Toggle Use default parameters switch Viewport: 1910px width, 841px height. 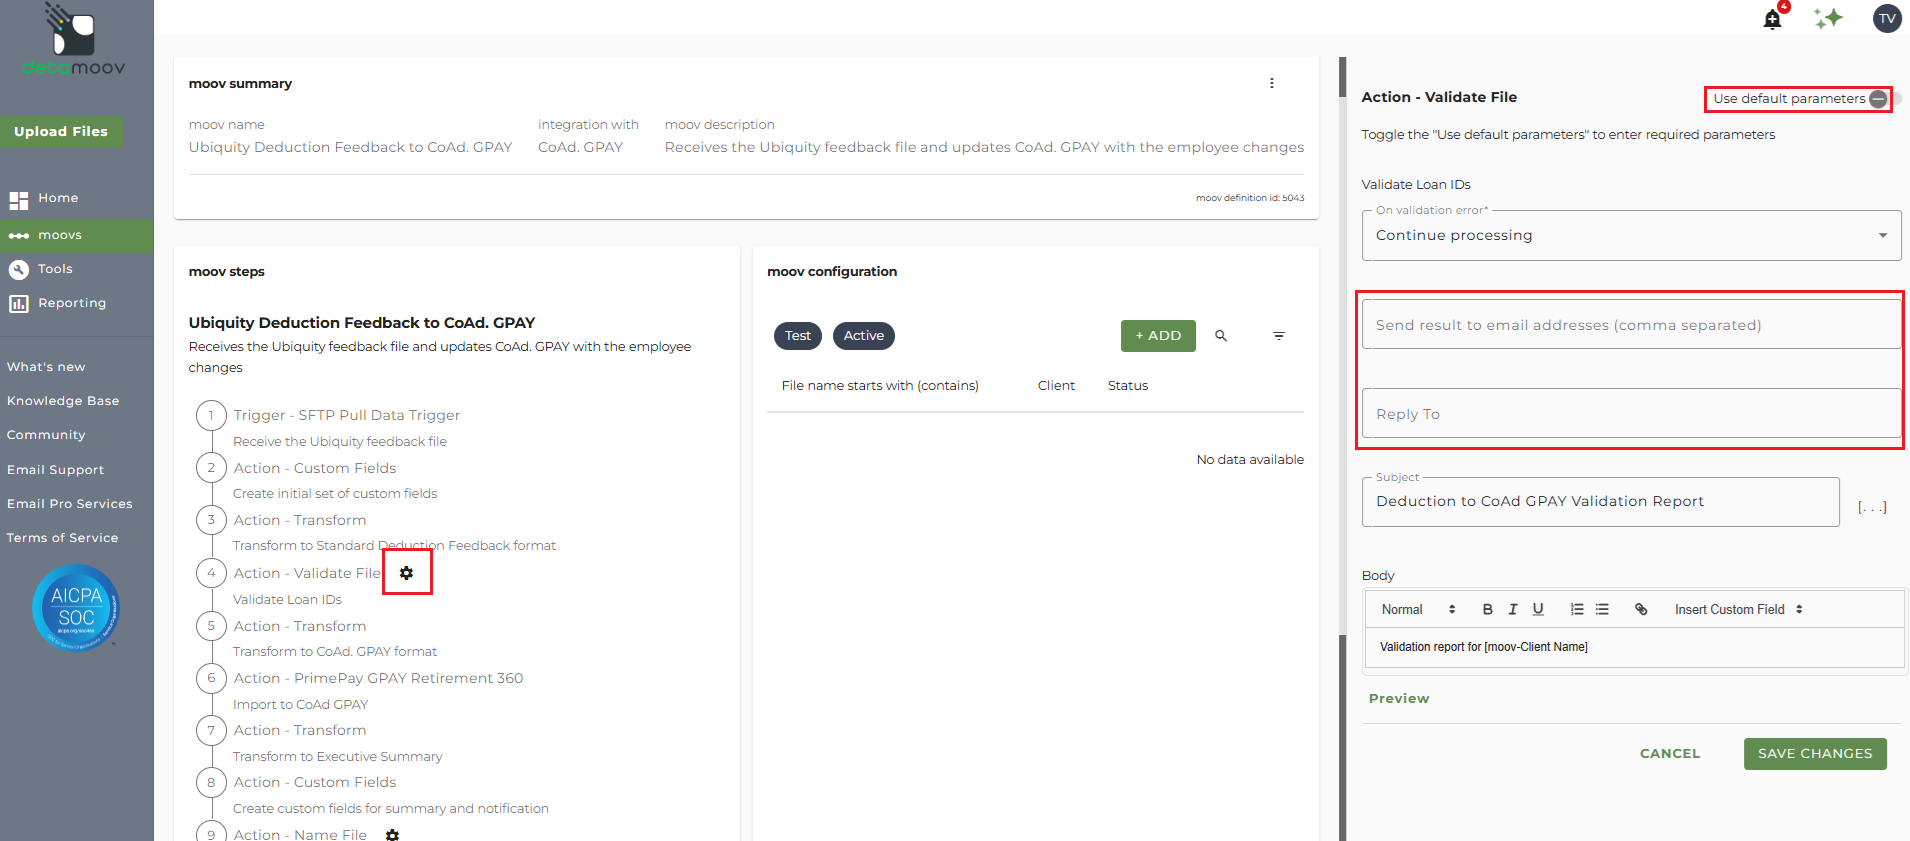tap(1884, 98)
